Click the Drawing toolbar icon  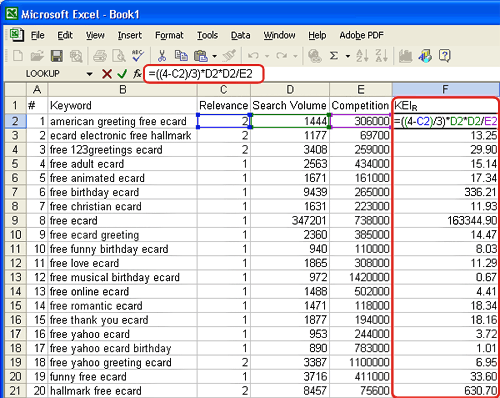click(425, 56)
